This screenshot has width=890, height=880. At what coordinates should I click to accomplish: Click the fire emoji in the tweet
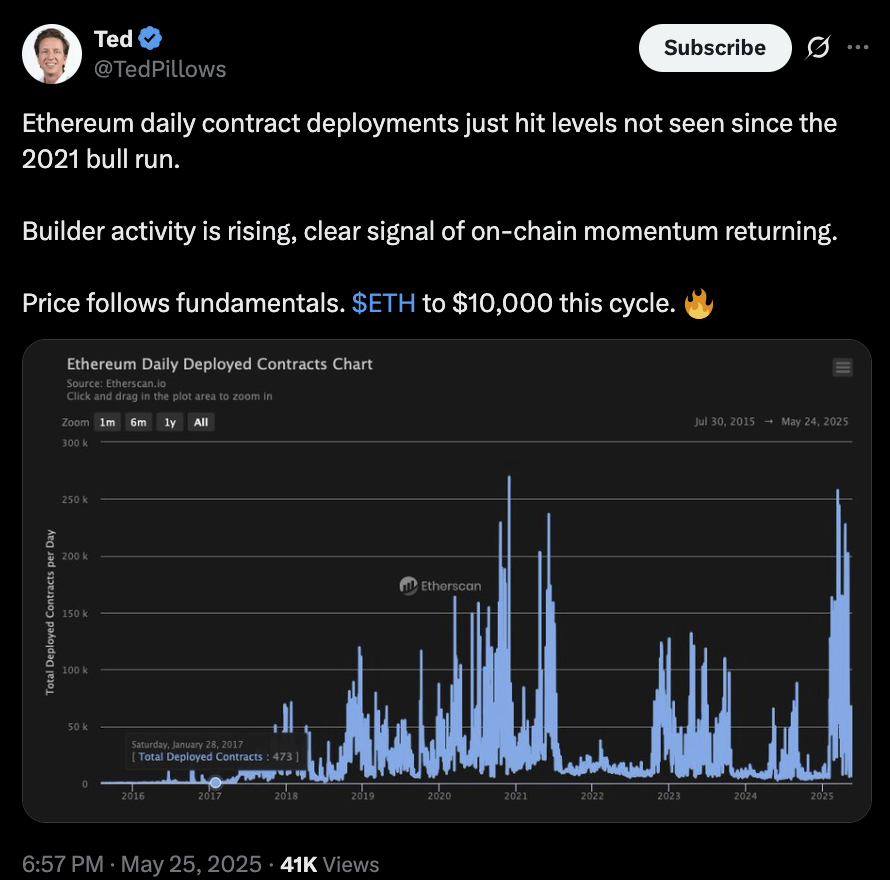click(x=699, y=303)
